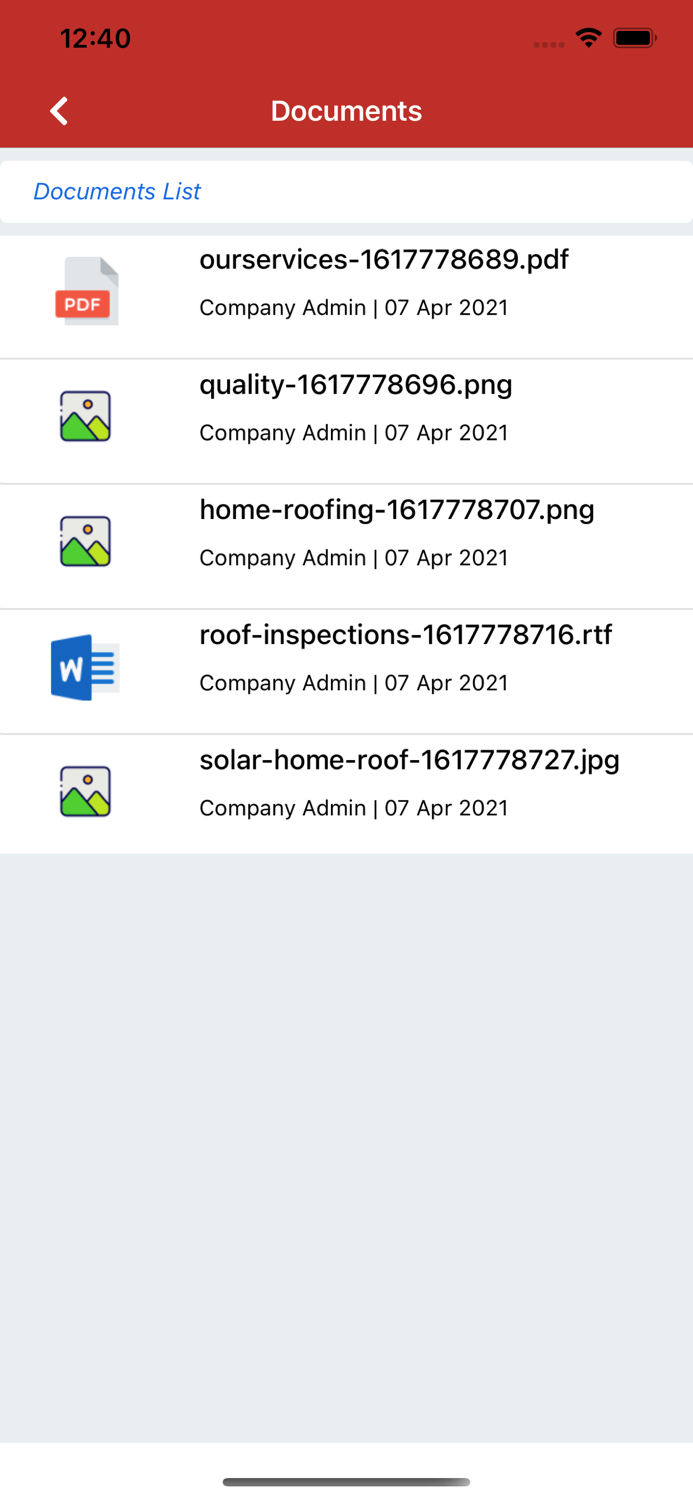Tap the clock showing 12:40
Viewport: 693px width, 1500px height.
96,38
